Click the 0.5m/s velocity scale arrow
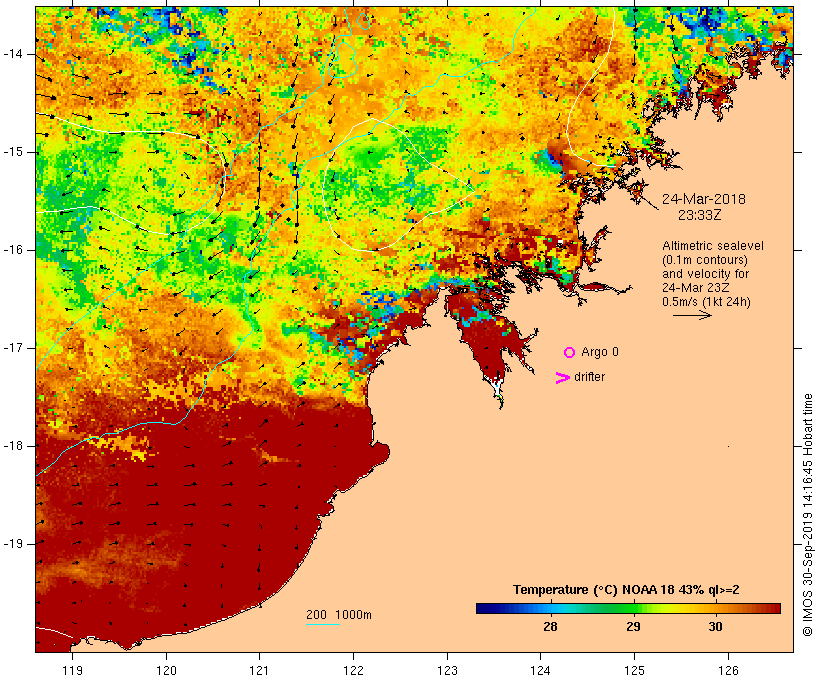820x680 pixels. pyautogui.click(x=692, y=315)
